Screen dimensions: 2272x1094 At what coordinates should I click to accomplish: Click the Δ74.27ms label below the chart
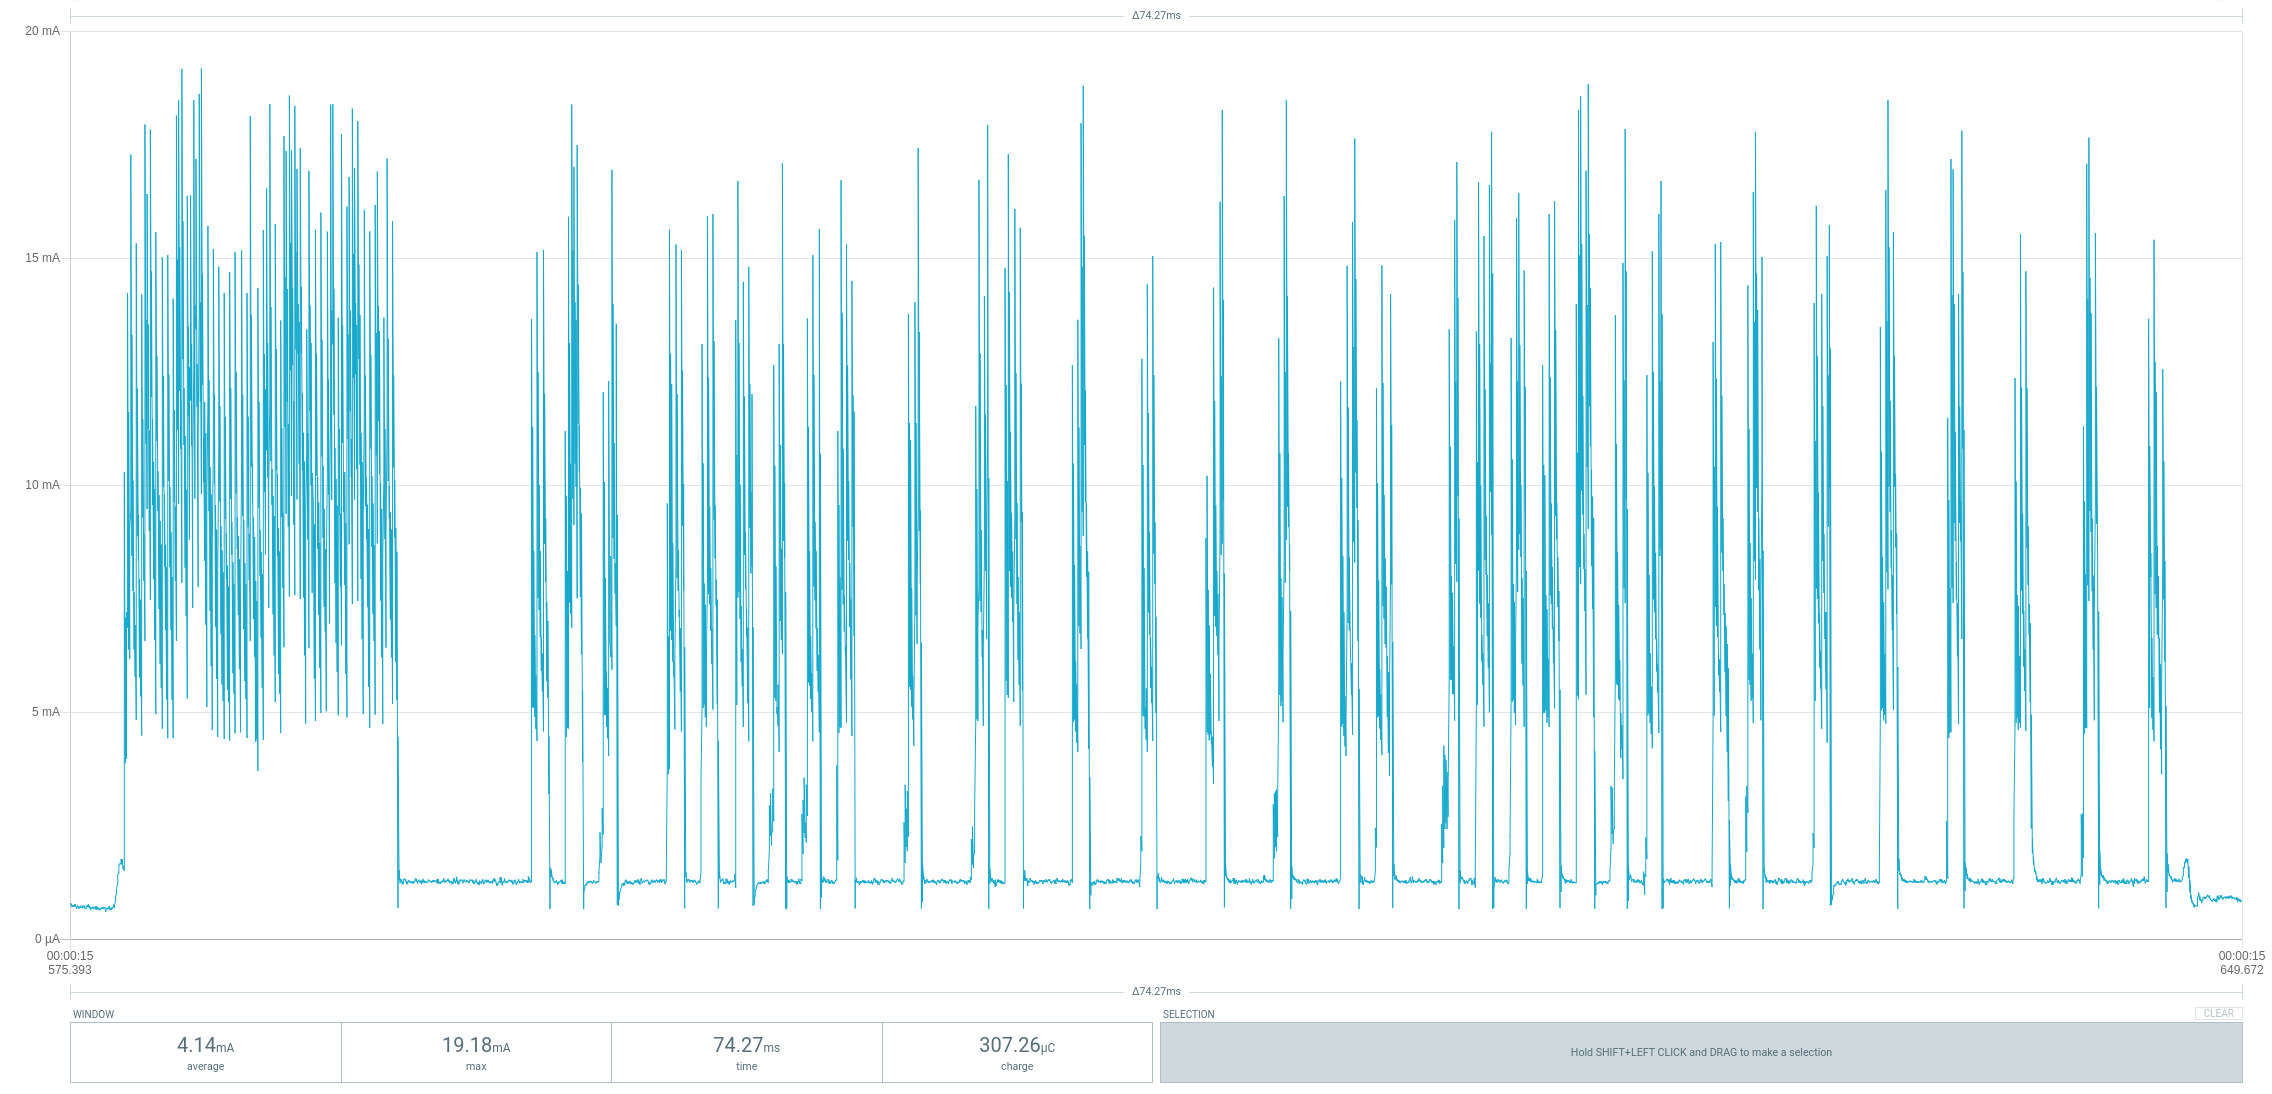pos(1156,991)
